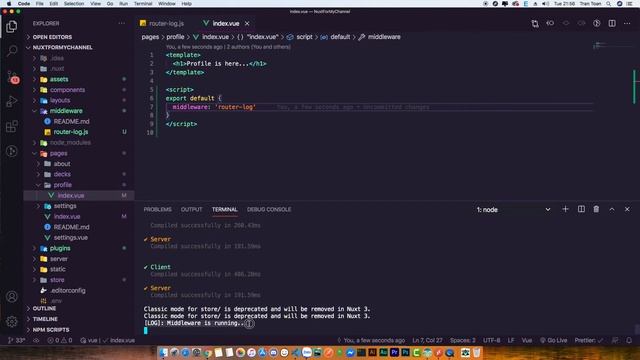Click the Split Editor icon
Viewport: 640px width, 360px height.
(x=612, y=24)
